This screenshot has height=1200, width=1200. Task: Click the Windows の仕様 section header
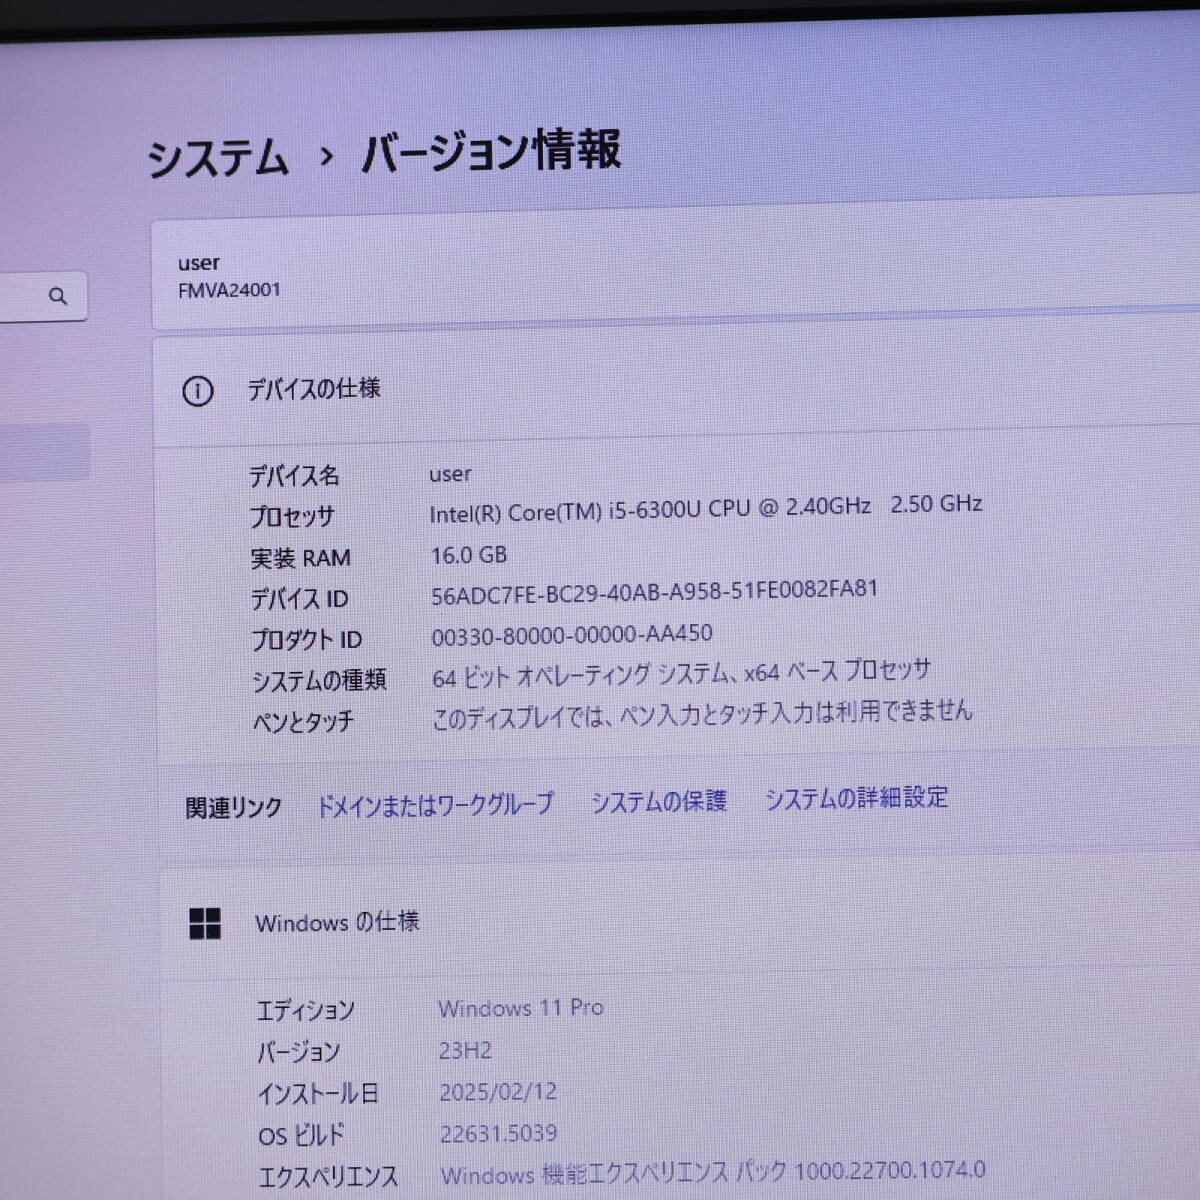pos(337,922)
